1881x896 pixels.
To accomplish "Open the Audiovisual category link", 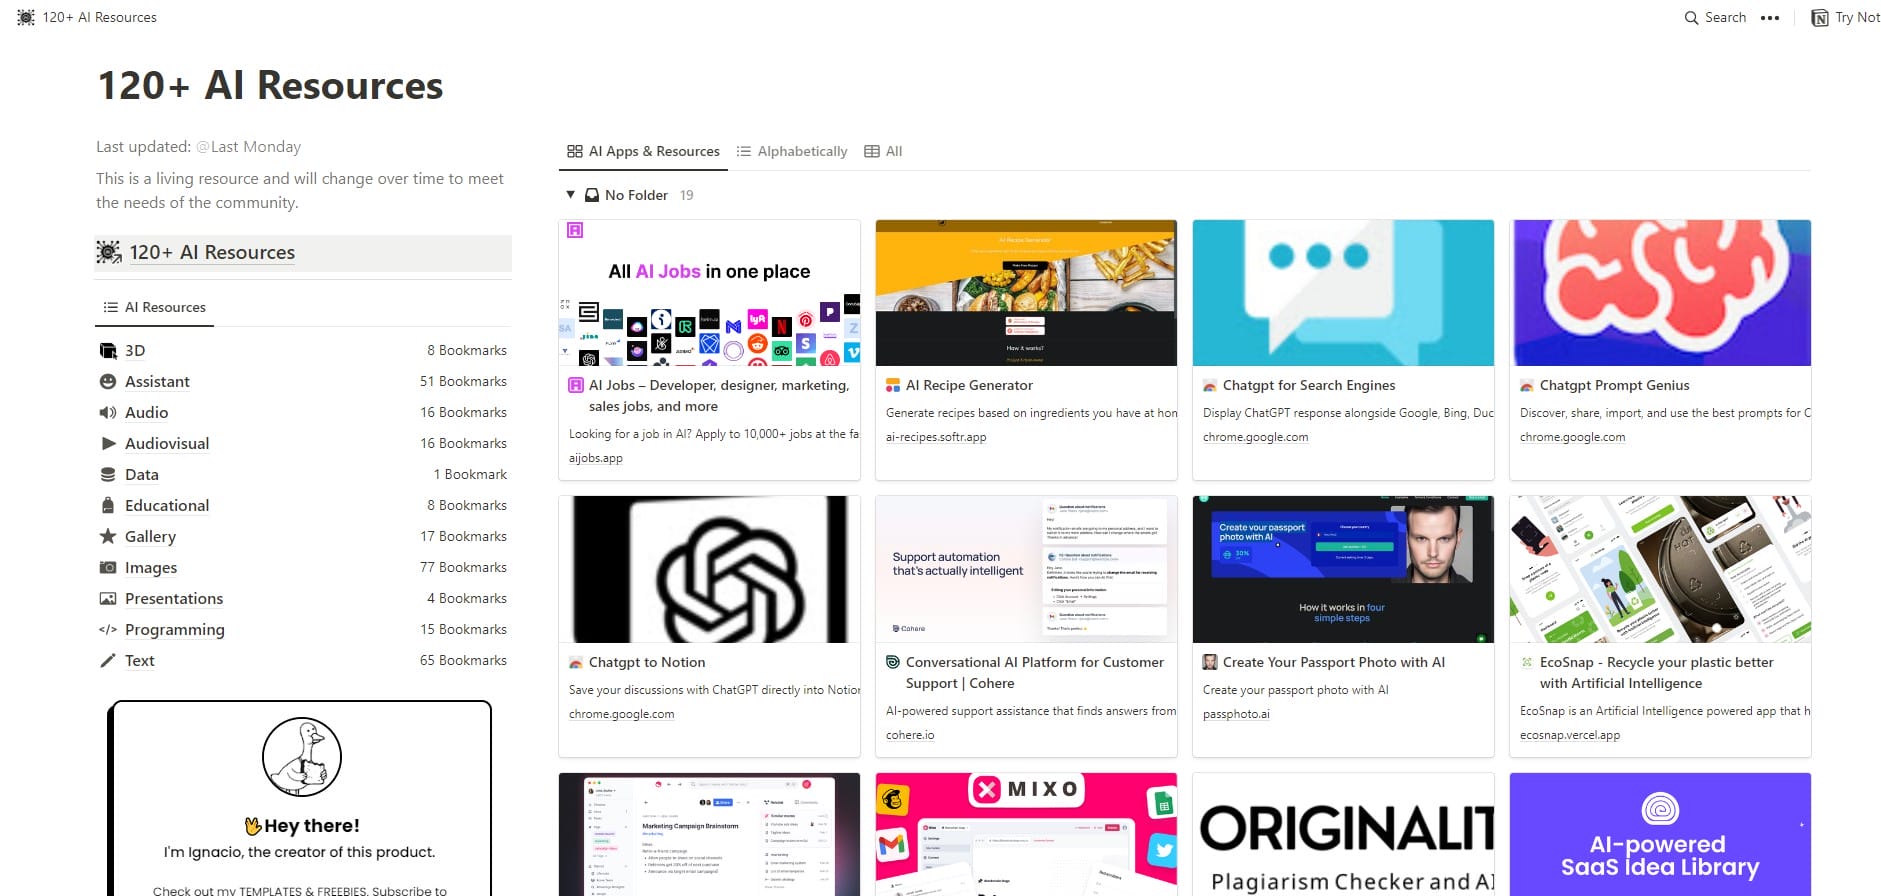I will (167, 444).
